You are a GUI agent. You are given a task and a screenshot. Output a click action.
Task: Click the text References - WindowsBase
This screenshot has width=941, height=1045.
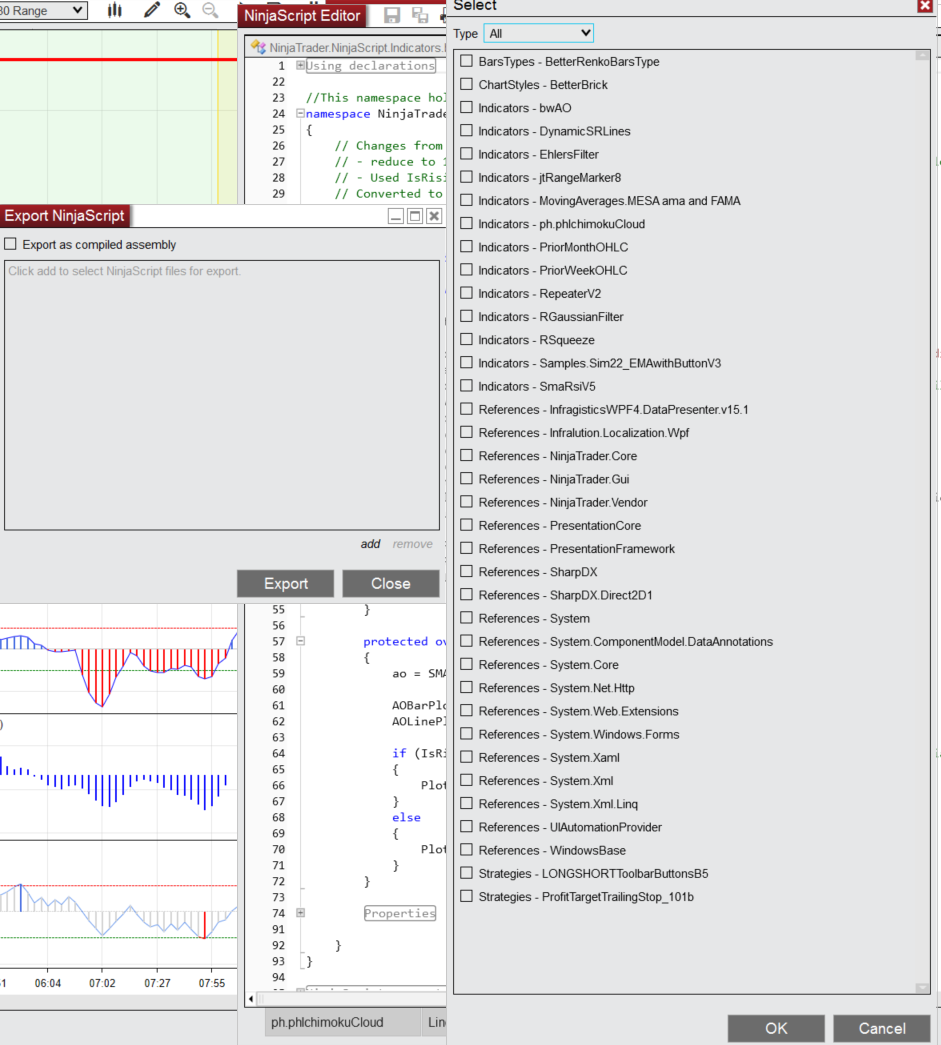[x=552, y=850]
